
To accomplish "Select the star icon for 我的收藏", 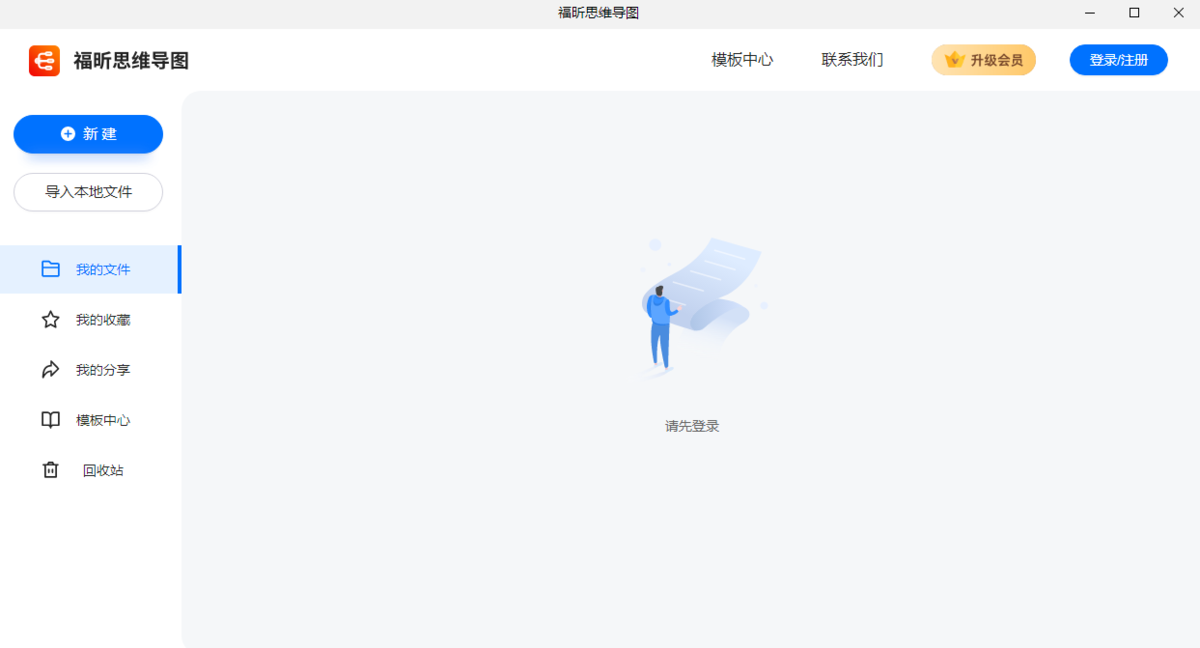I will pos(50,319).
